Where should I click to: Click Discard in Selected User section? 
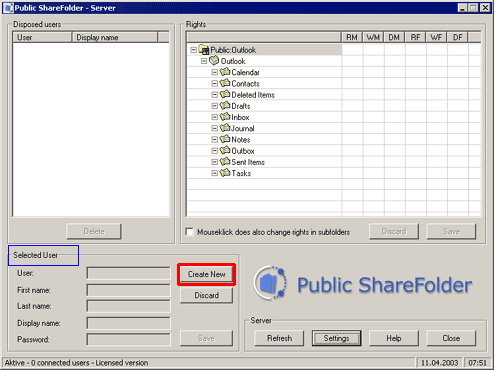click(206, 295)
